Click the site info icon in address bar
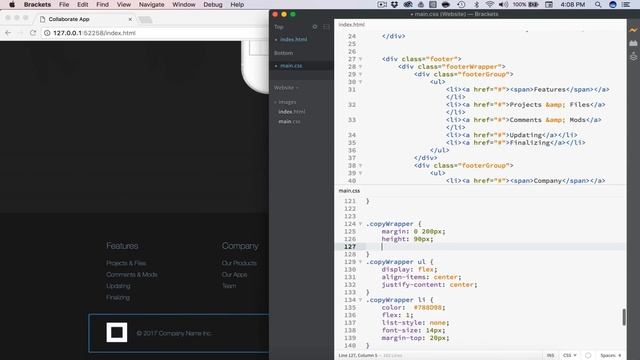640x360 pixels. (47, 33)
